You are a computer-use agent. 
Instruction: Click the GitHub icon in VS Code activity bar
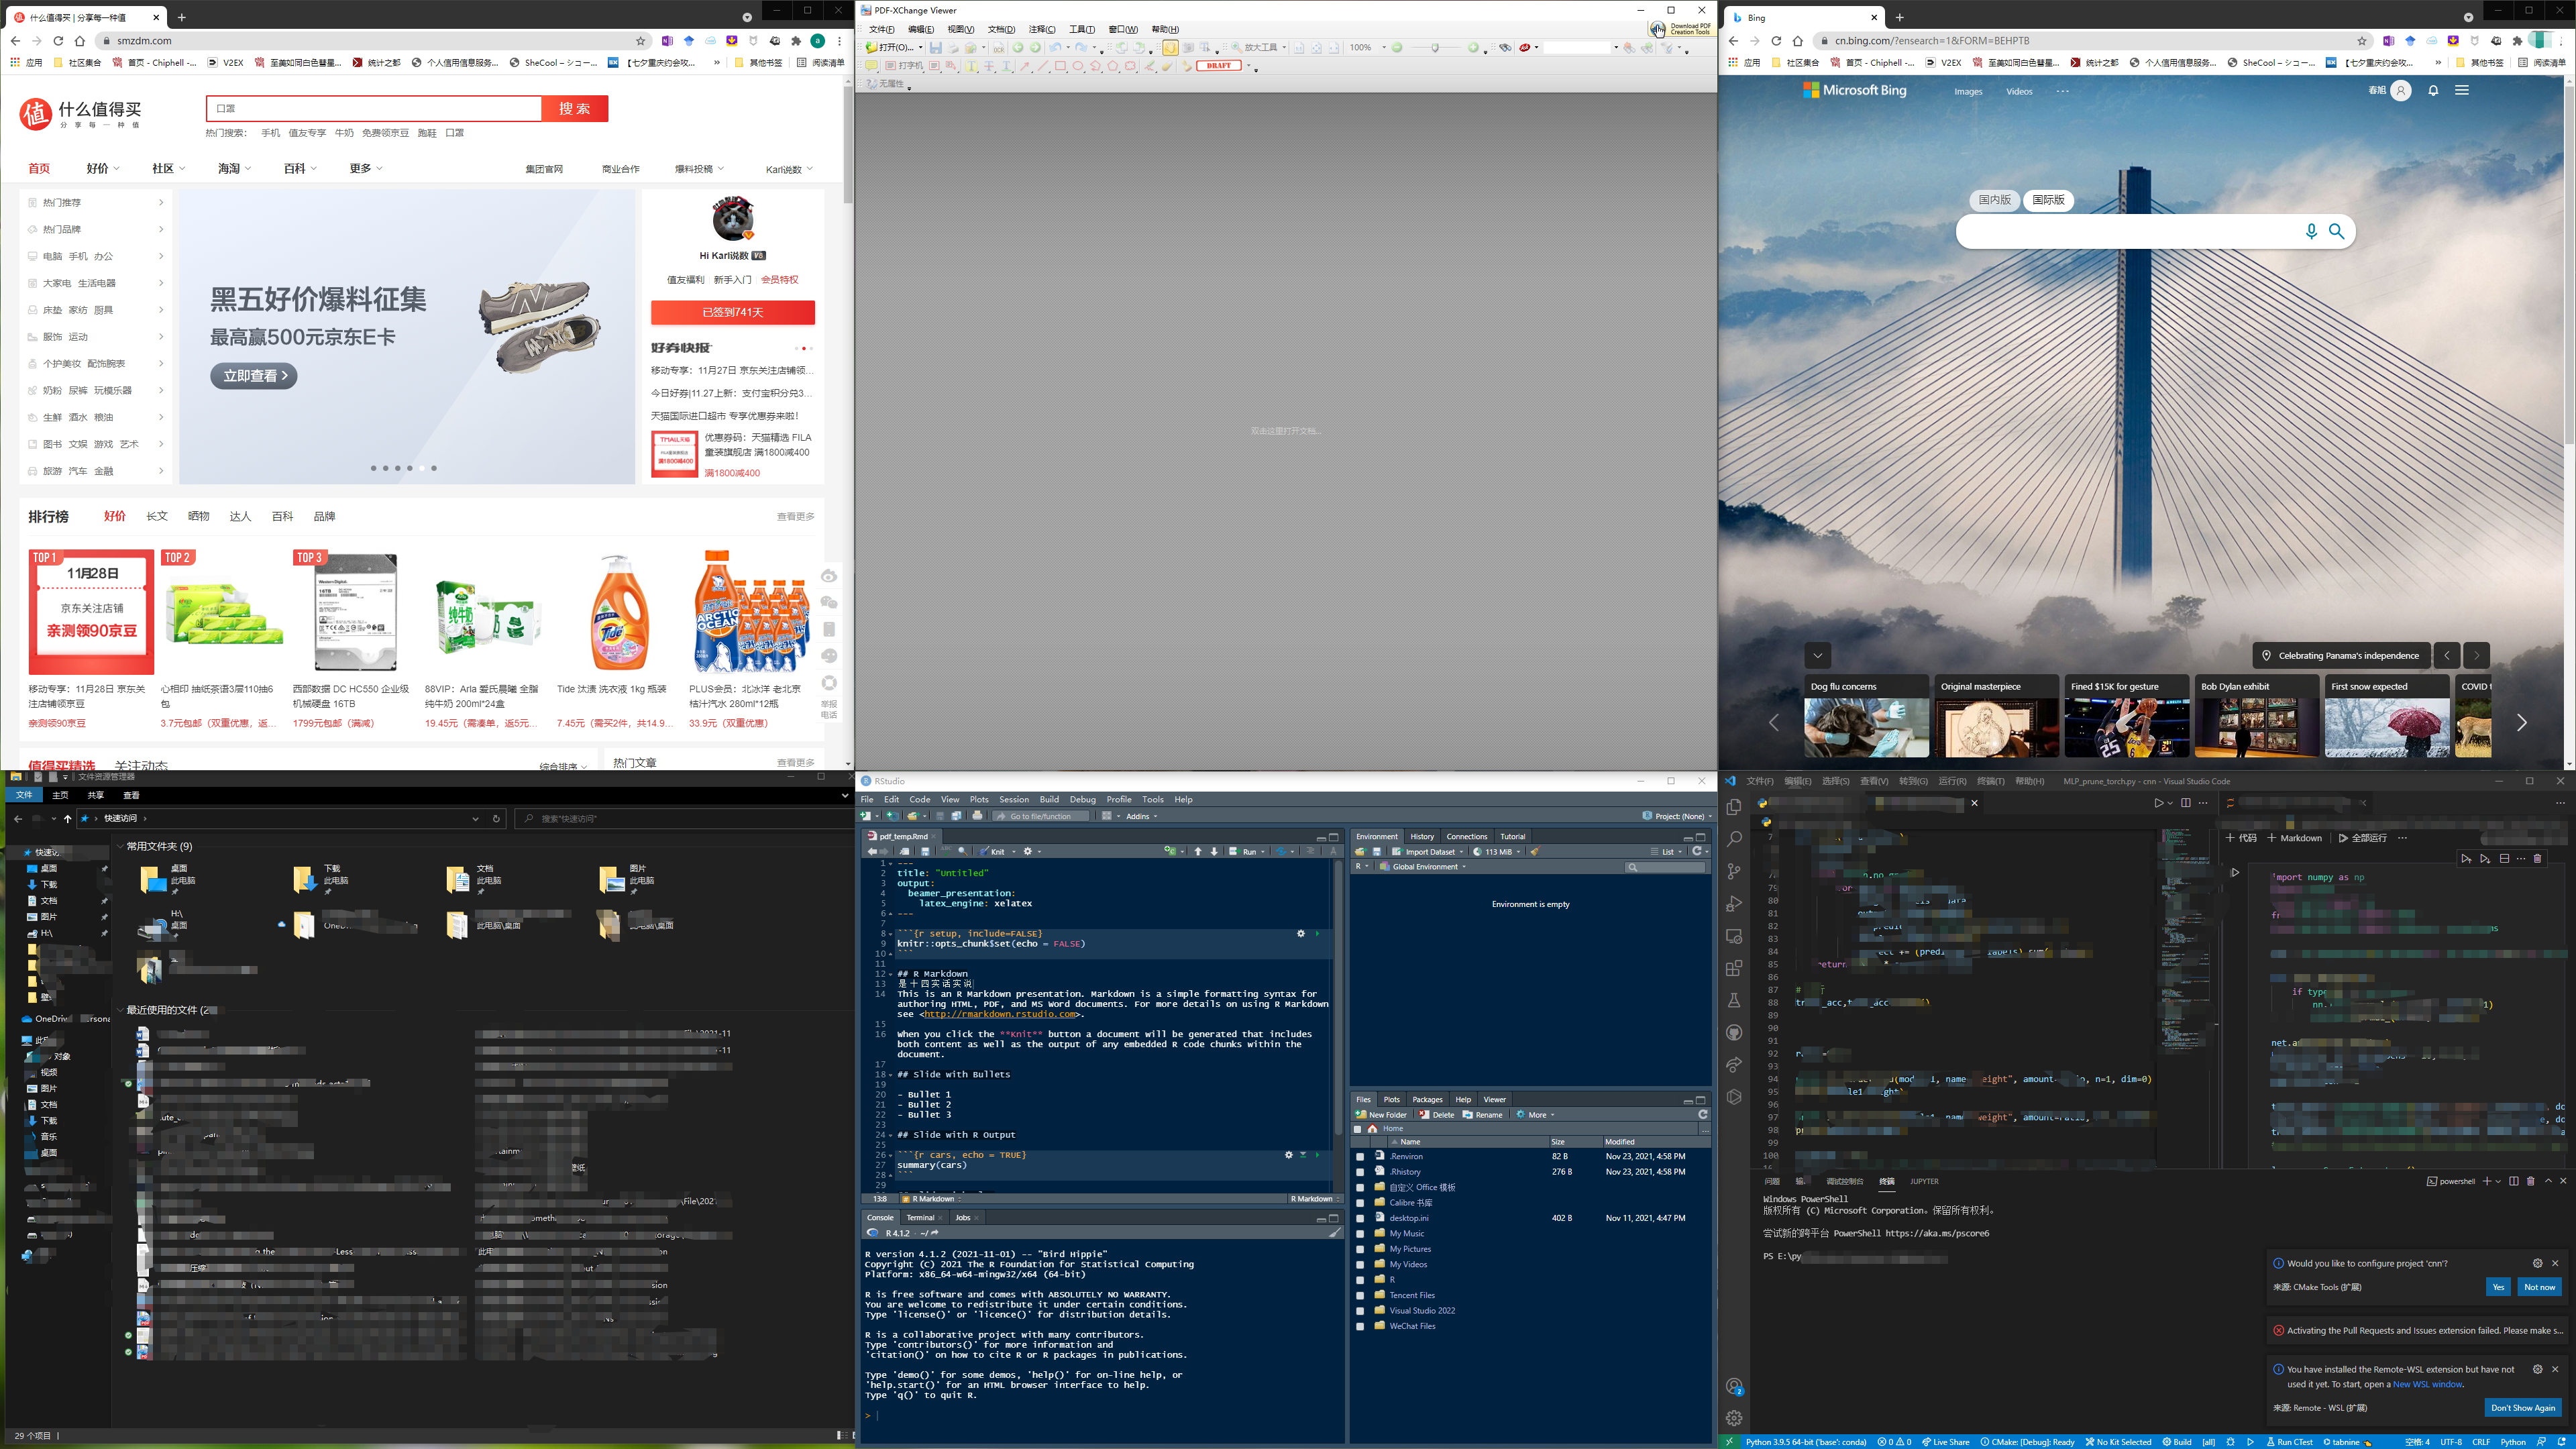(x=1734, y=1032)
